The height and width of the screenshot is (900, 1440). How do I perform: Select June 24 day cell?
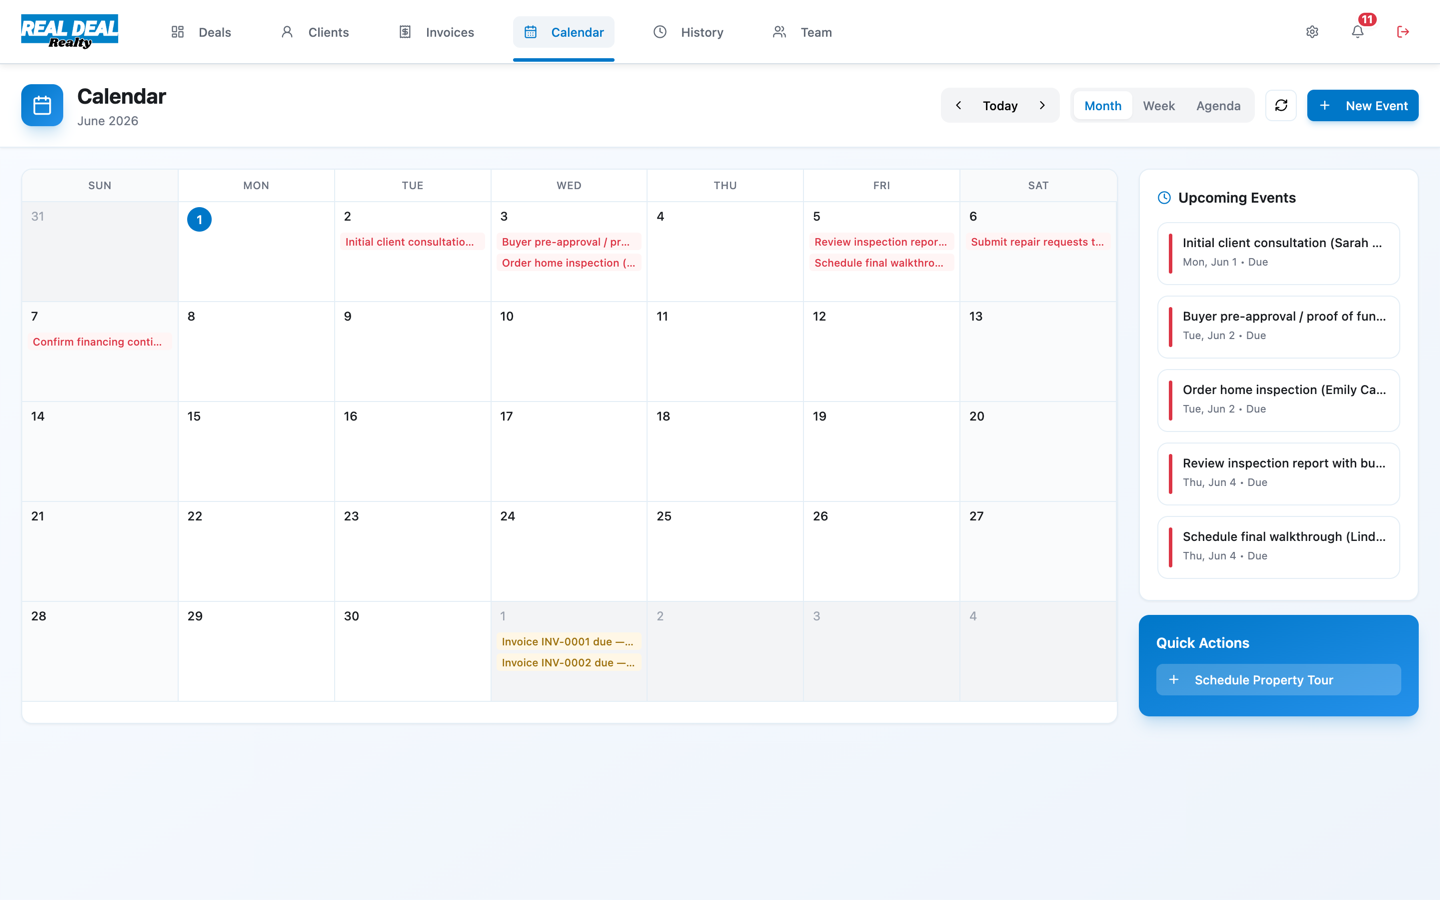(x=569, y=552)
